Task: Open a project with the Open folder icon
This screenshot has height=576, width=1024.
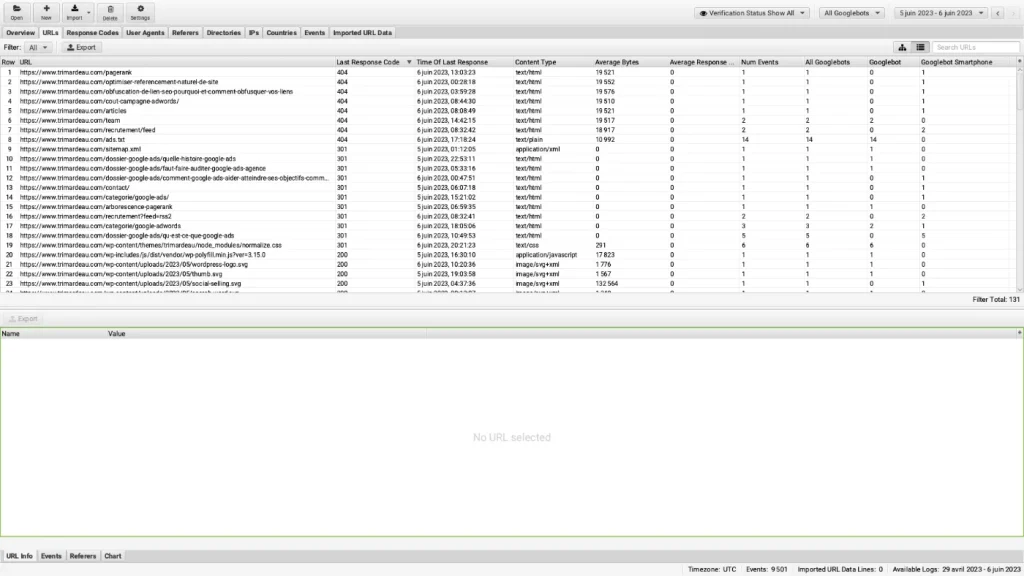Action: click(16, 12)
